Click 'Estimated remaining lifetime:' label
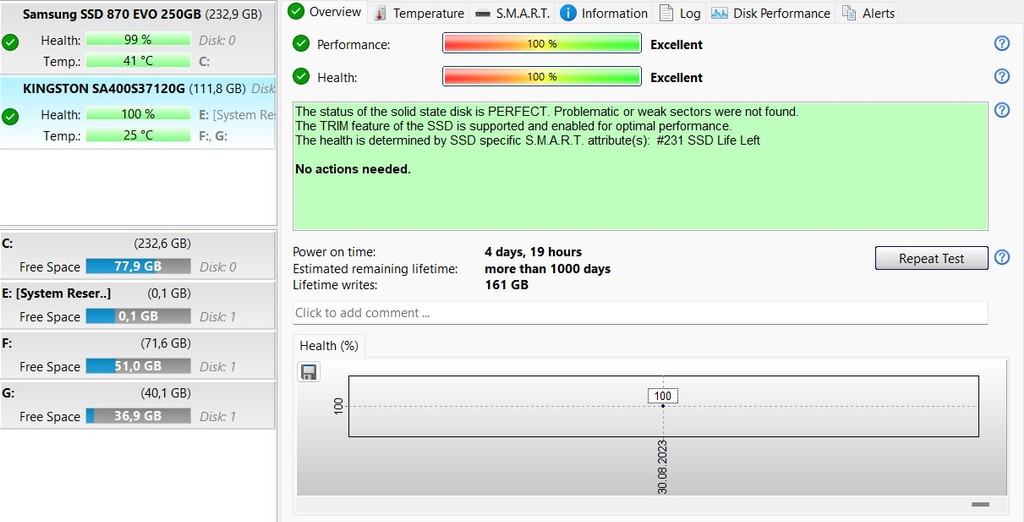Image resolution: width=1024 pixels, height=522 pixels. (x=375, y=269)
